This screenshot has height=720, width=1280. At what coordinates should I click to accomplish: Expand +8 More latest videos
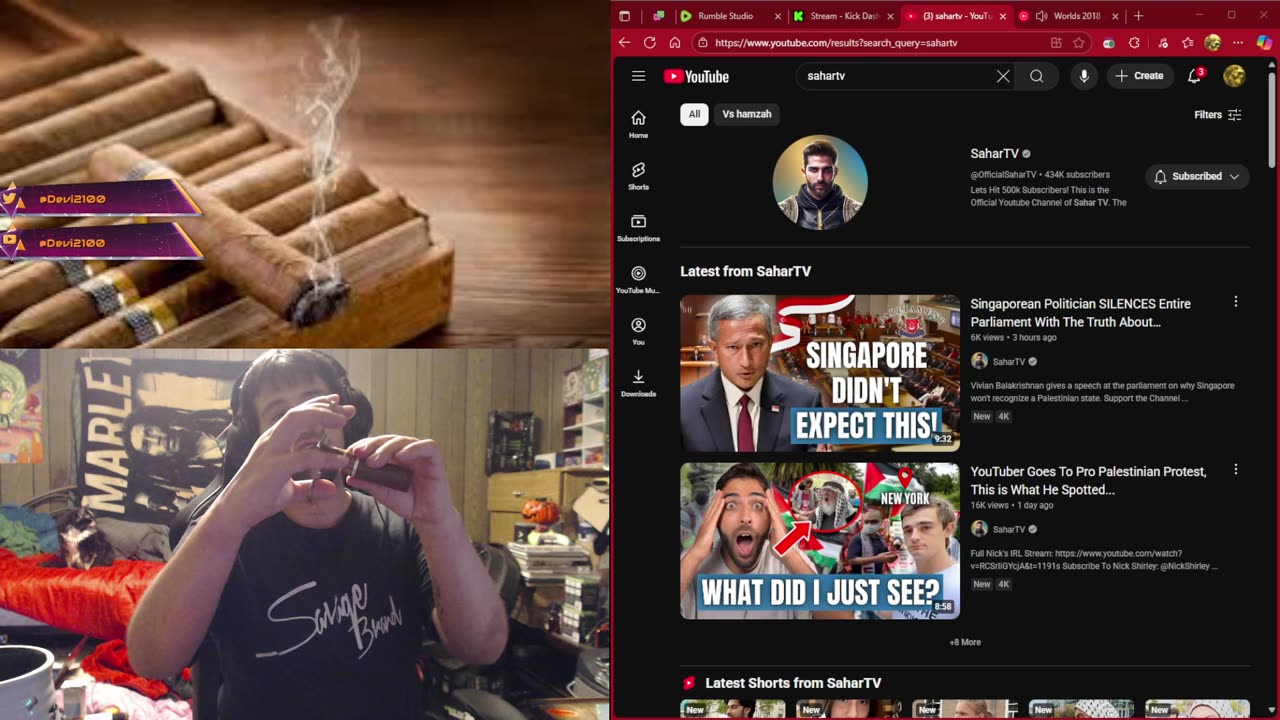[965, 642]
